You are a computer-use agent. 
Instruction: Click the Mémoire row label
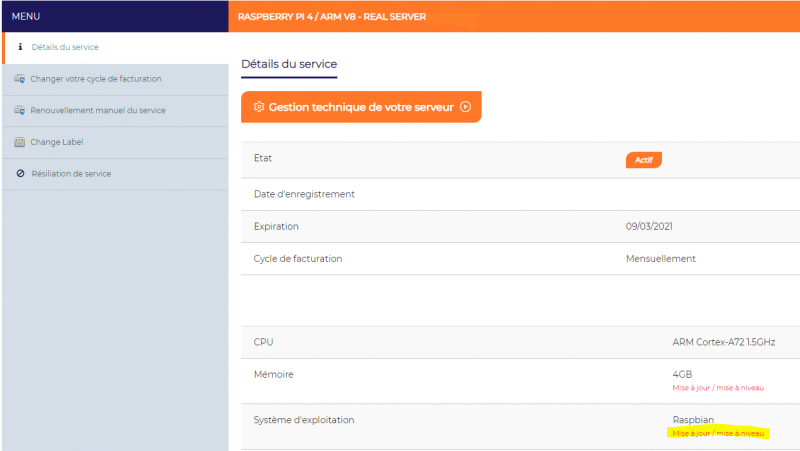pos(273,374)
